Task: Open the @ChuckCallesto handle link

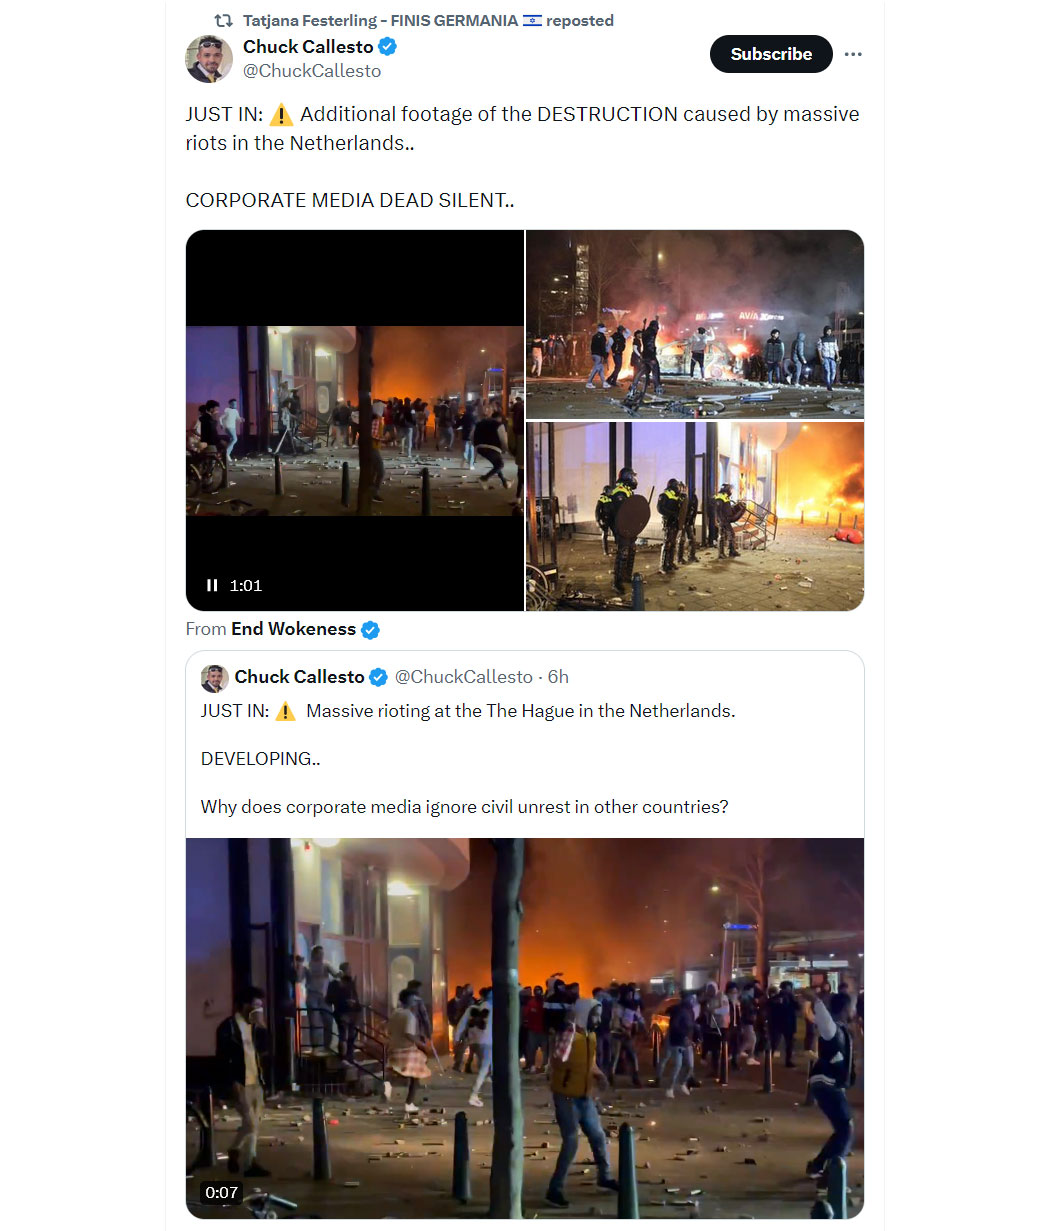Action: tap(312, 71)
